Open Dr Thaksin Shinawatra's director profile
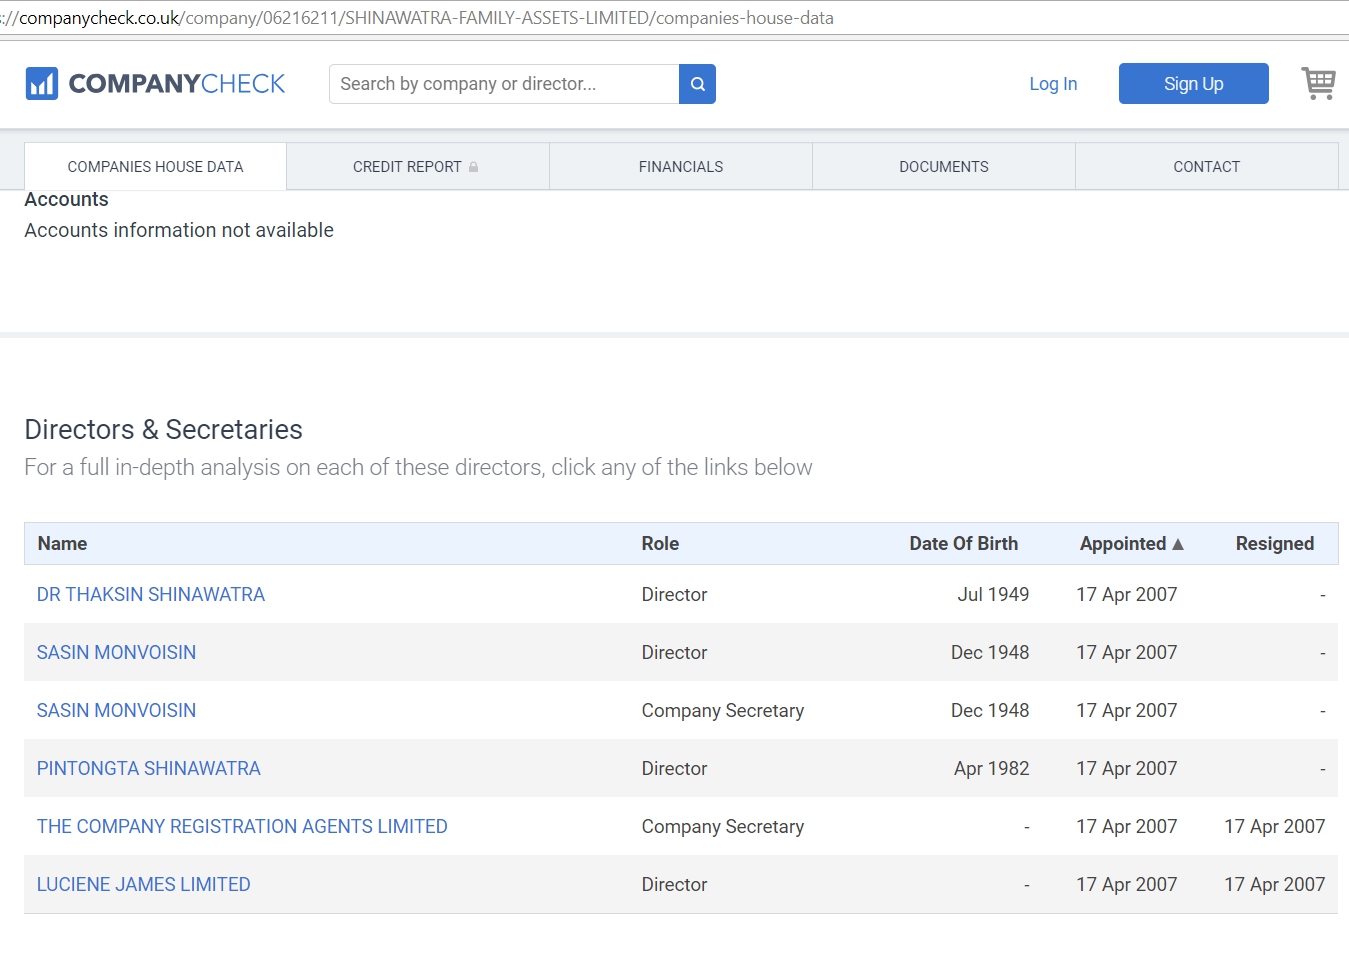 tap(151, 594)
